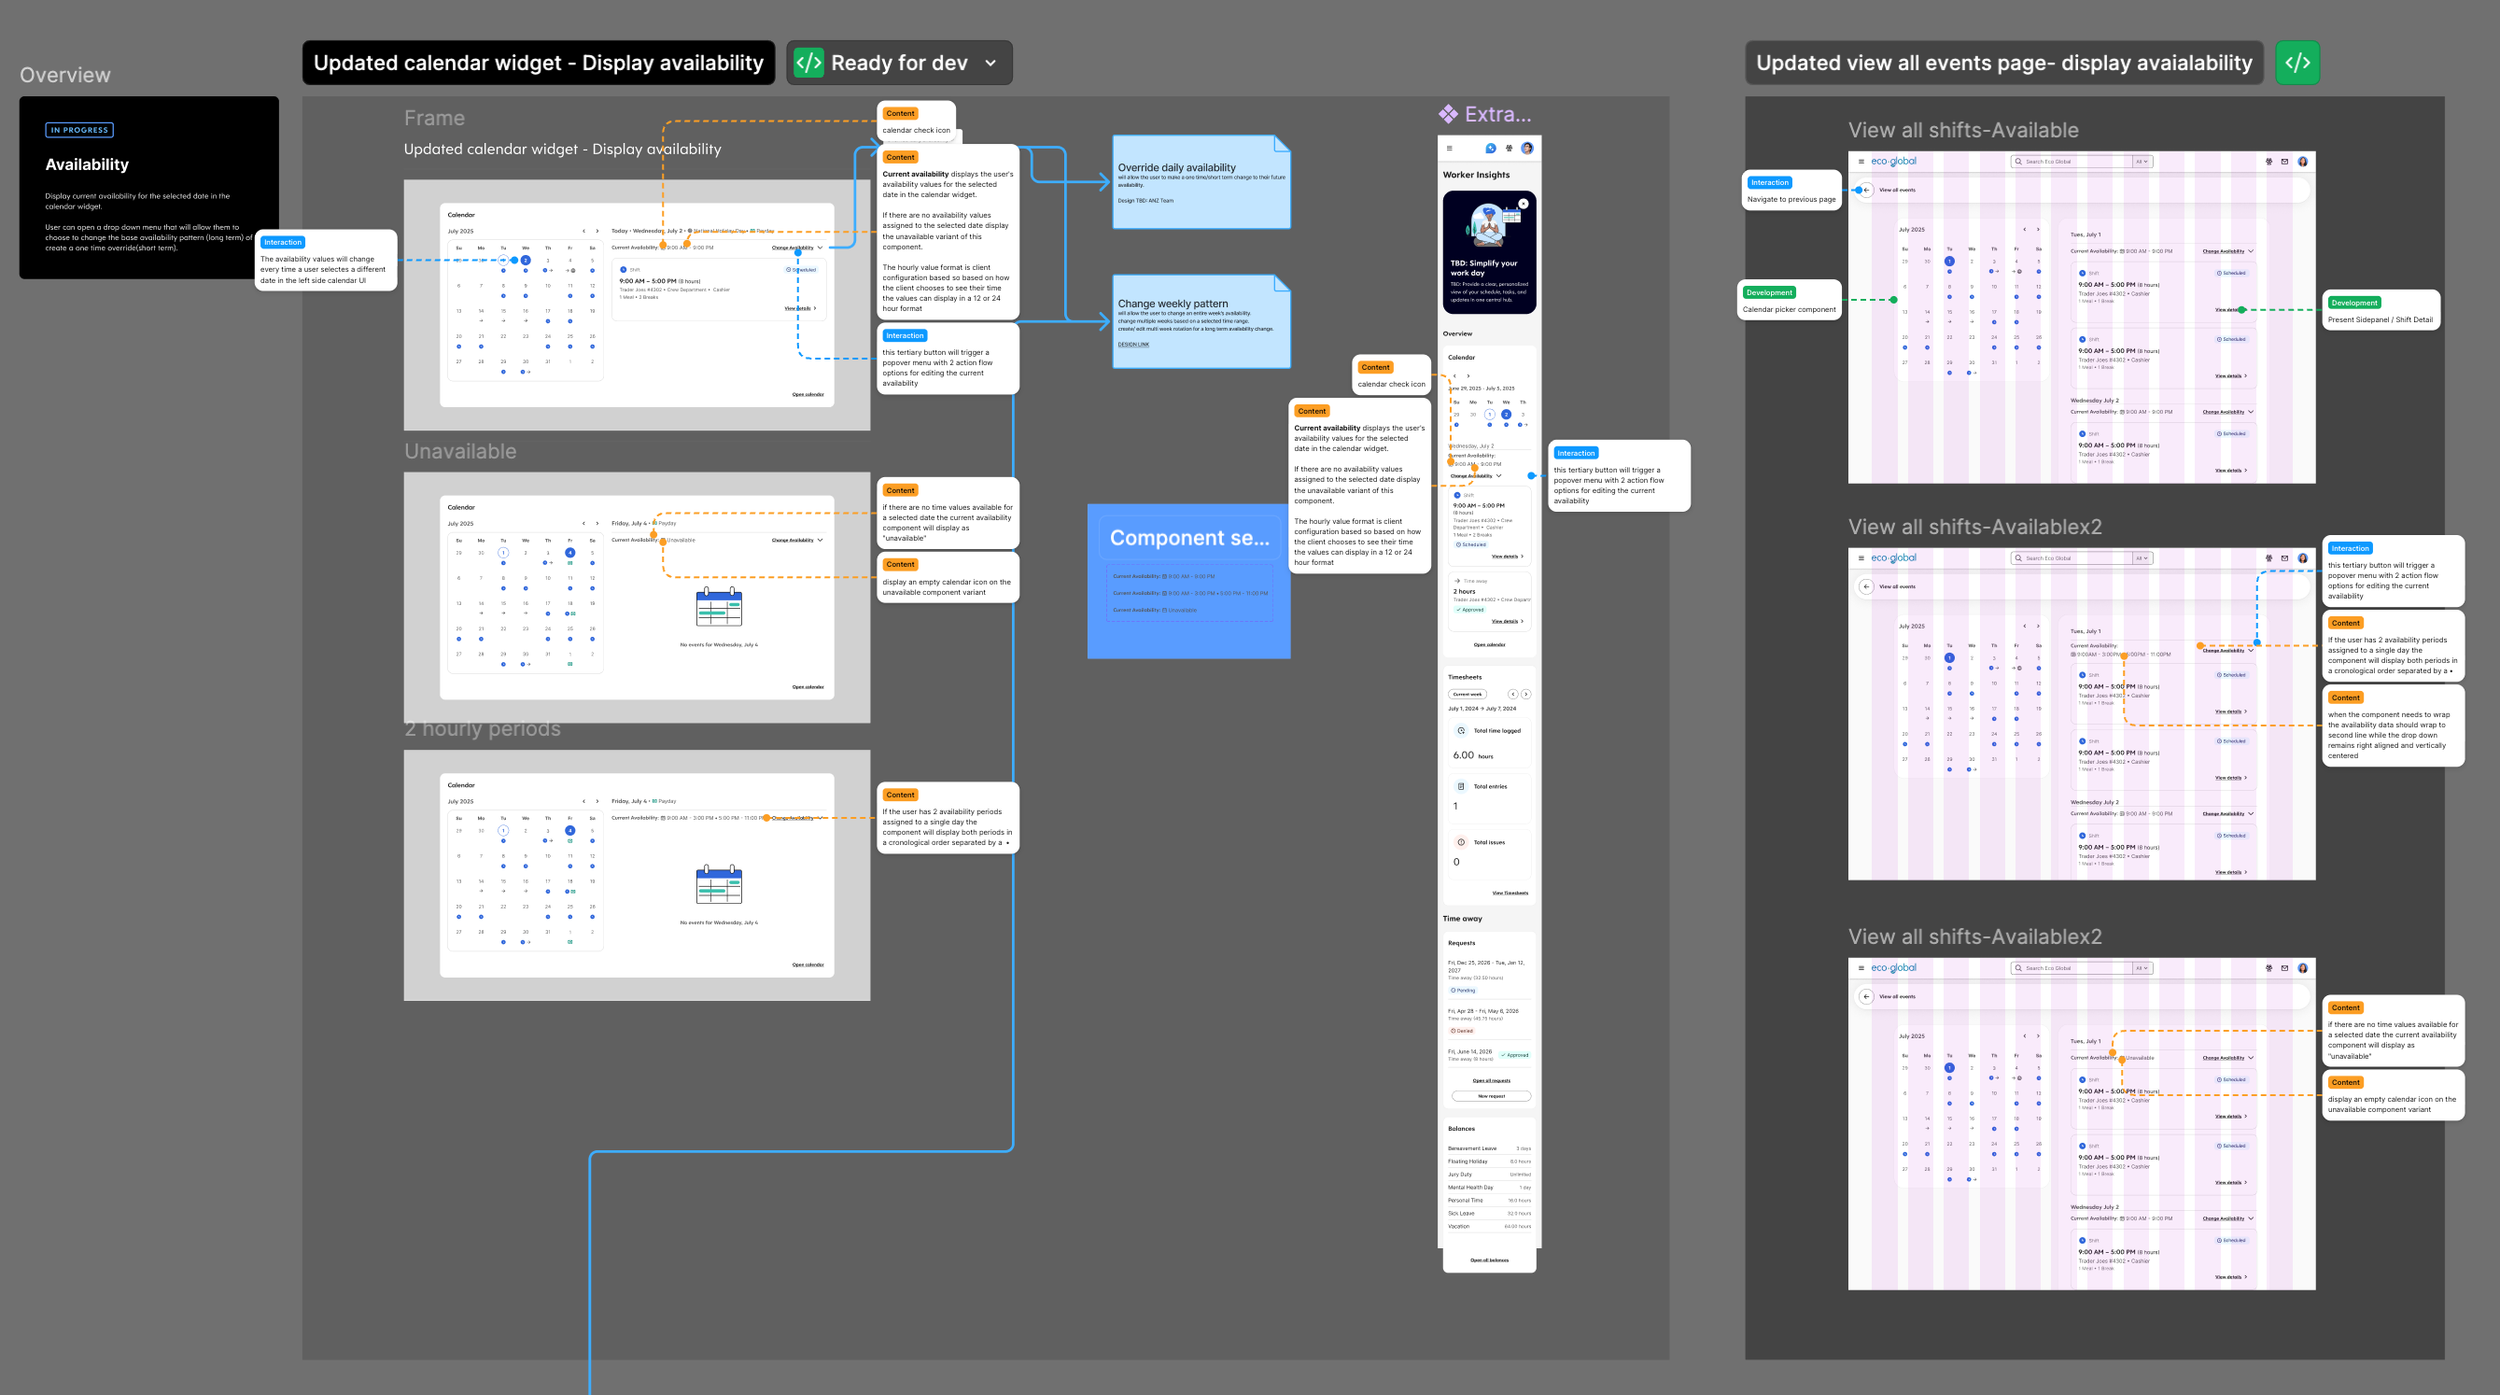Click mail icon in View all shifts-Available header
2500x1395 pixels.
[2285, 161]
